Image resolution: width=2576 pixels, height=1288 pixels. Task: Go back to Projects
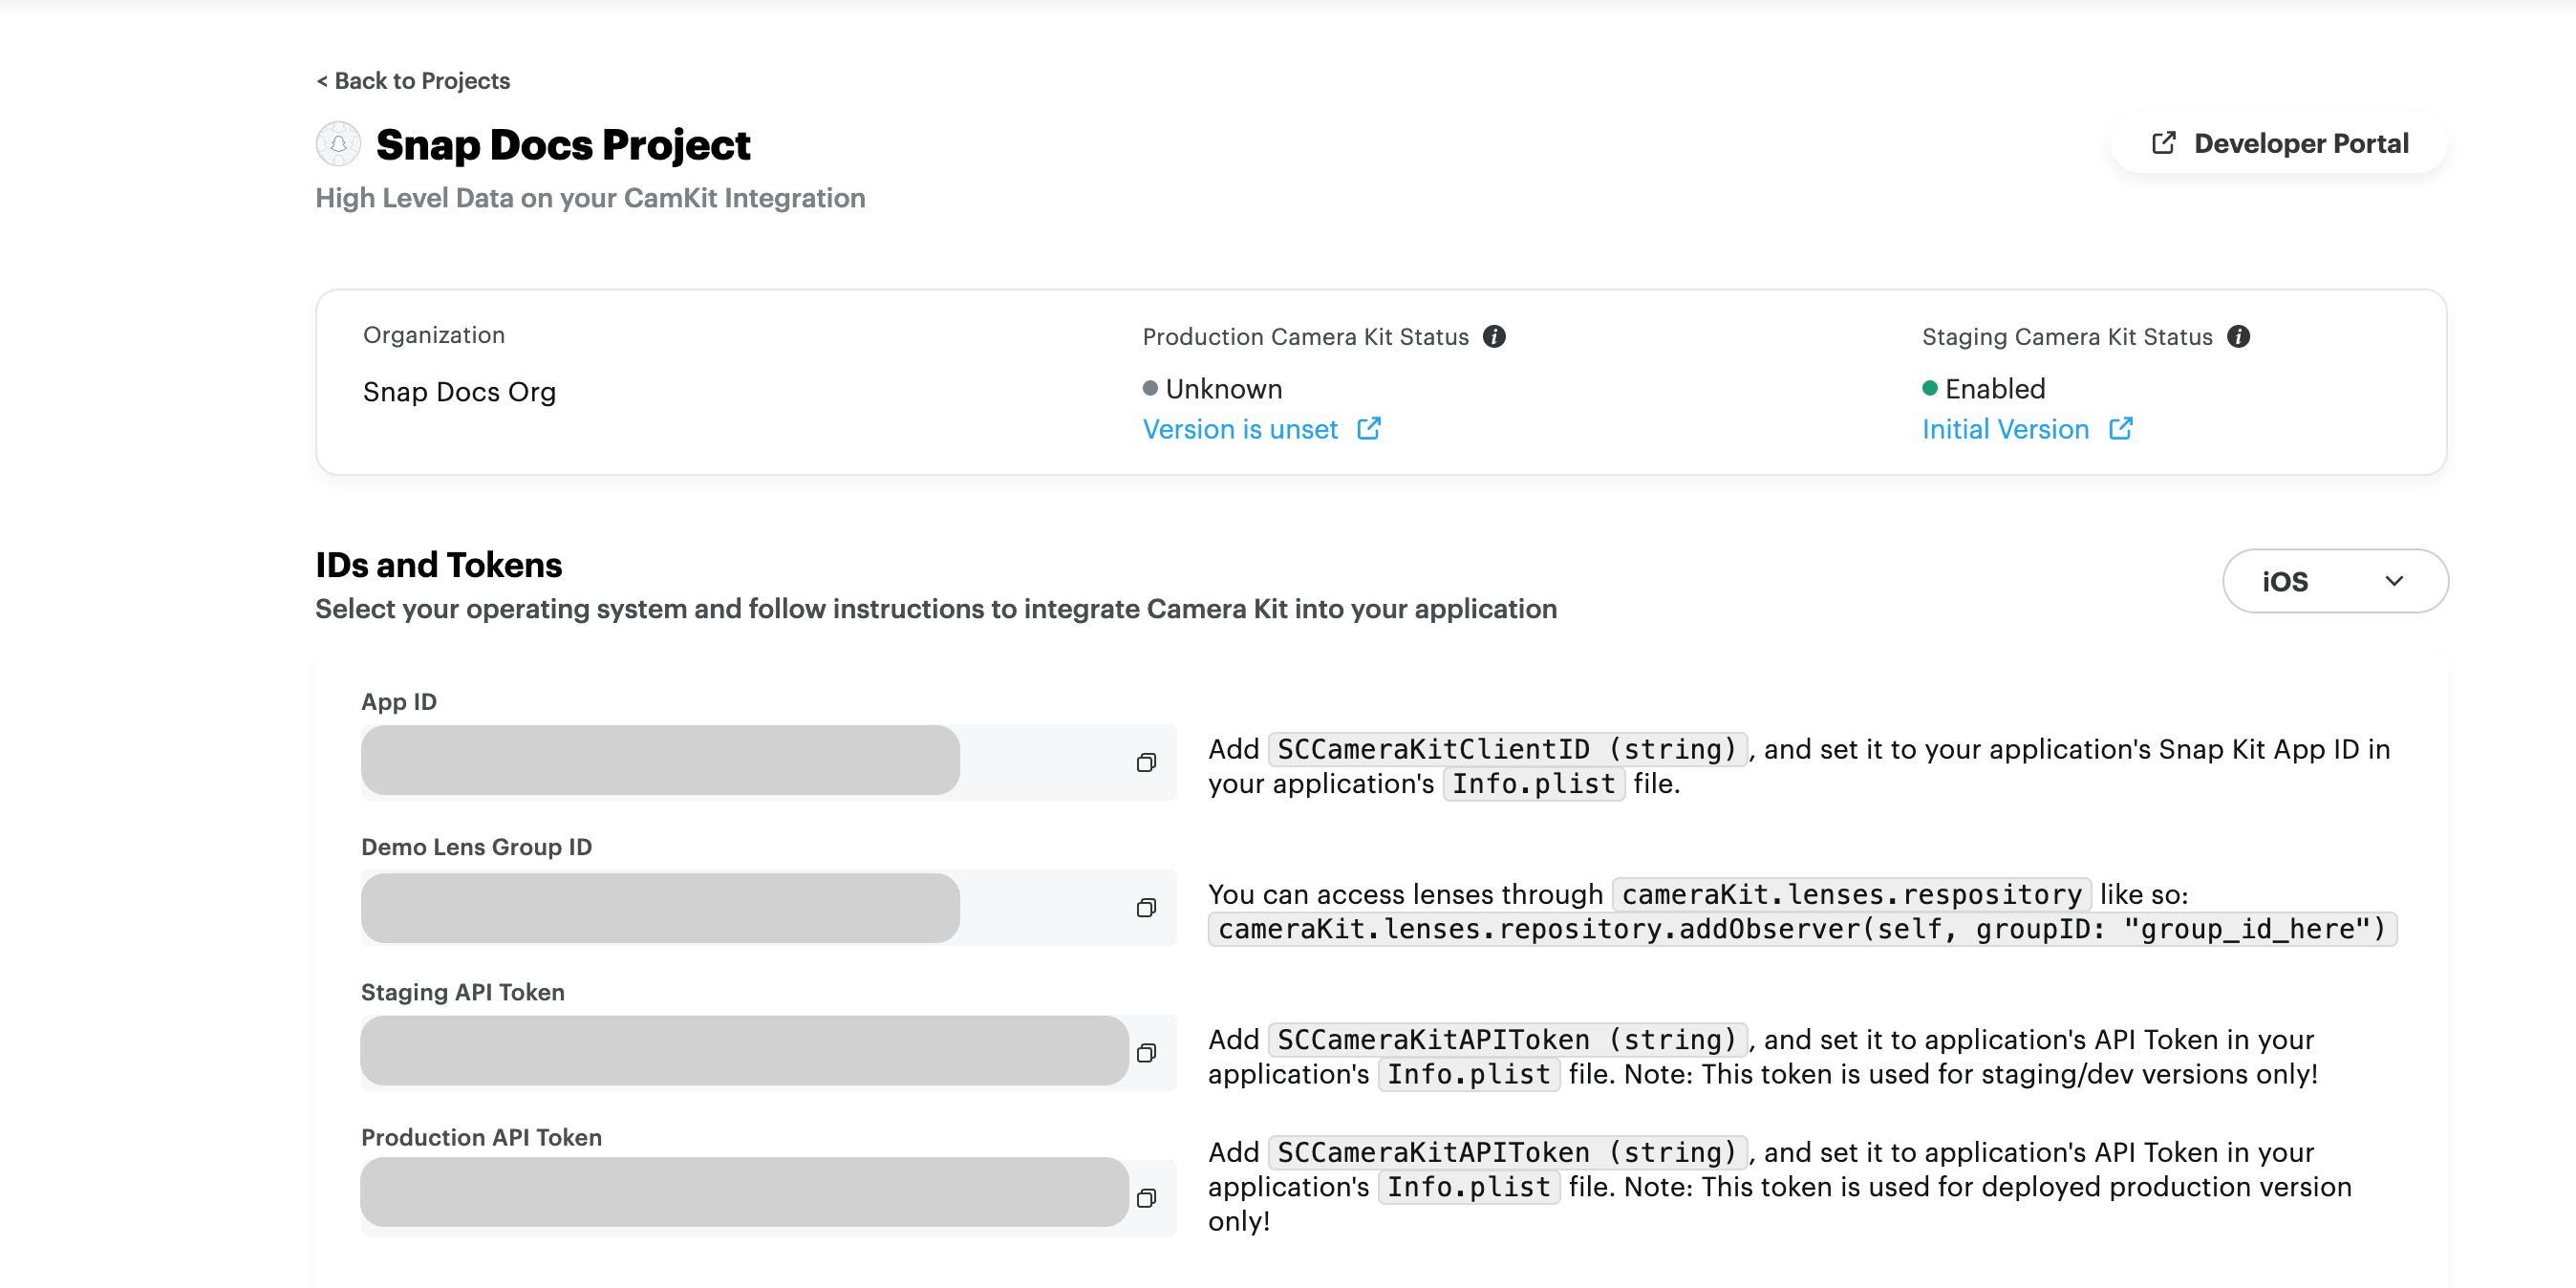click(413, 81)
